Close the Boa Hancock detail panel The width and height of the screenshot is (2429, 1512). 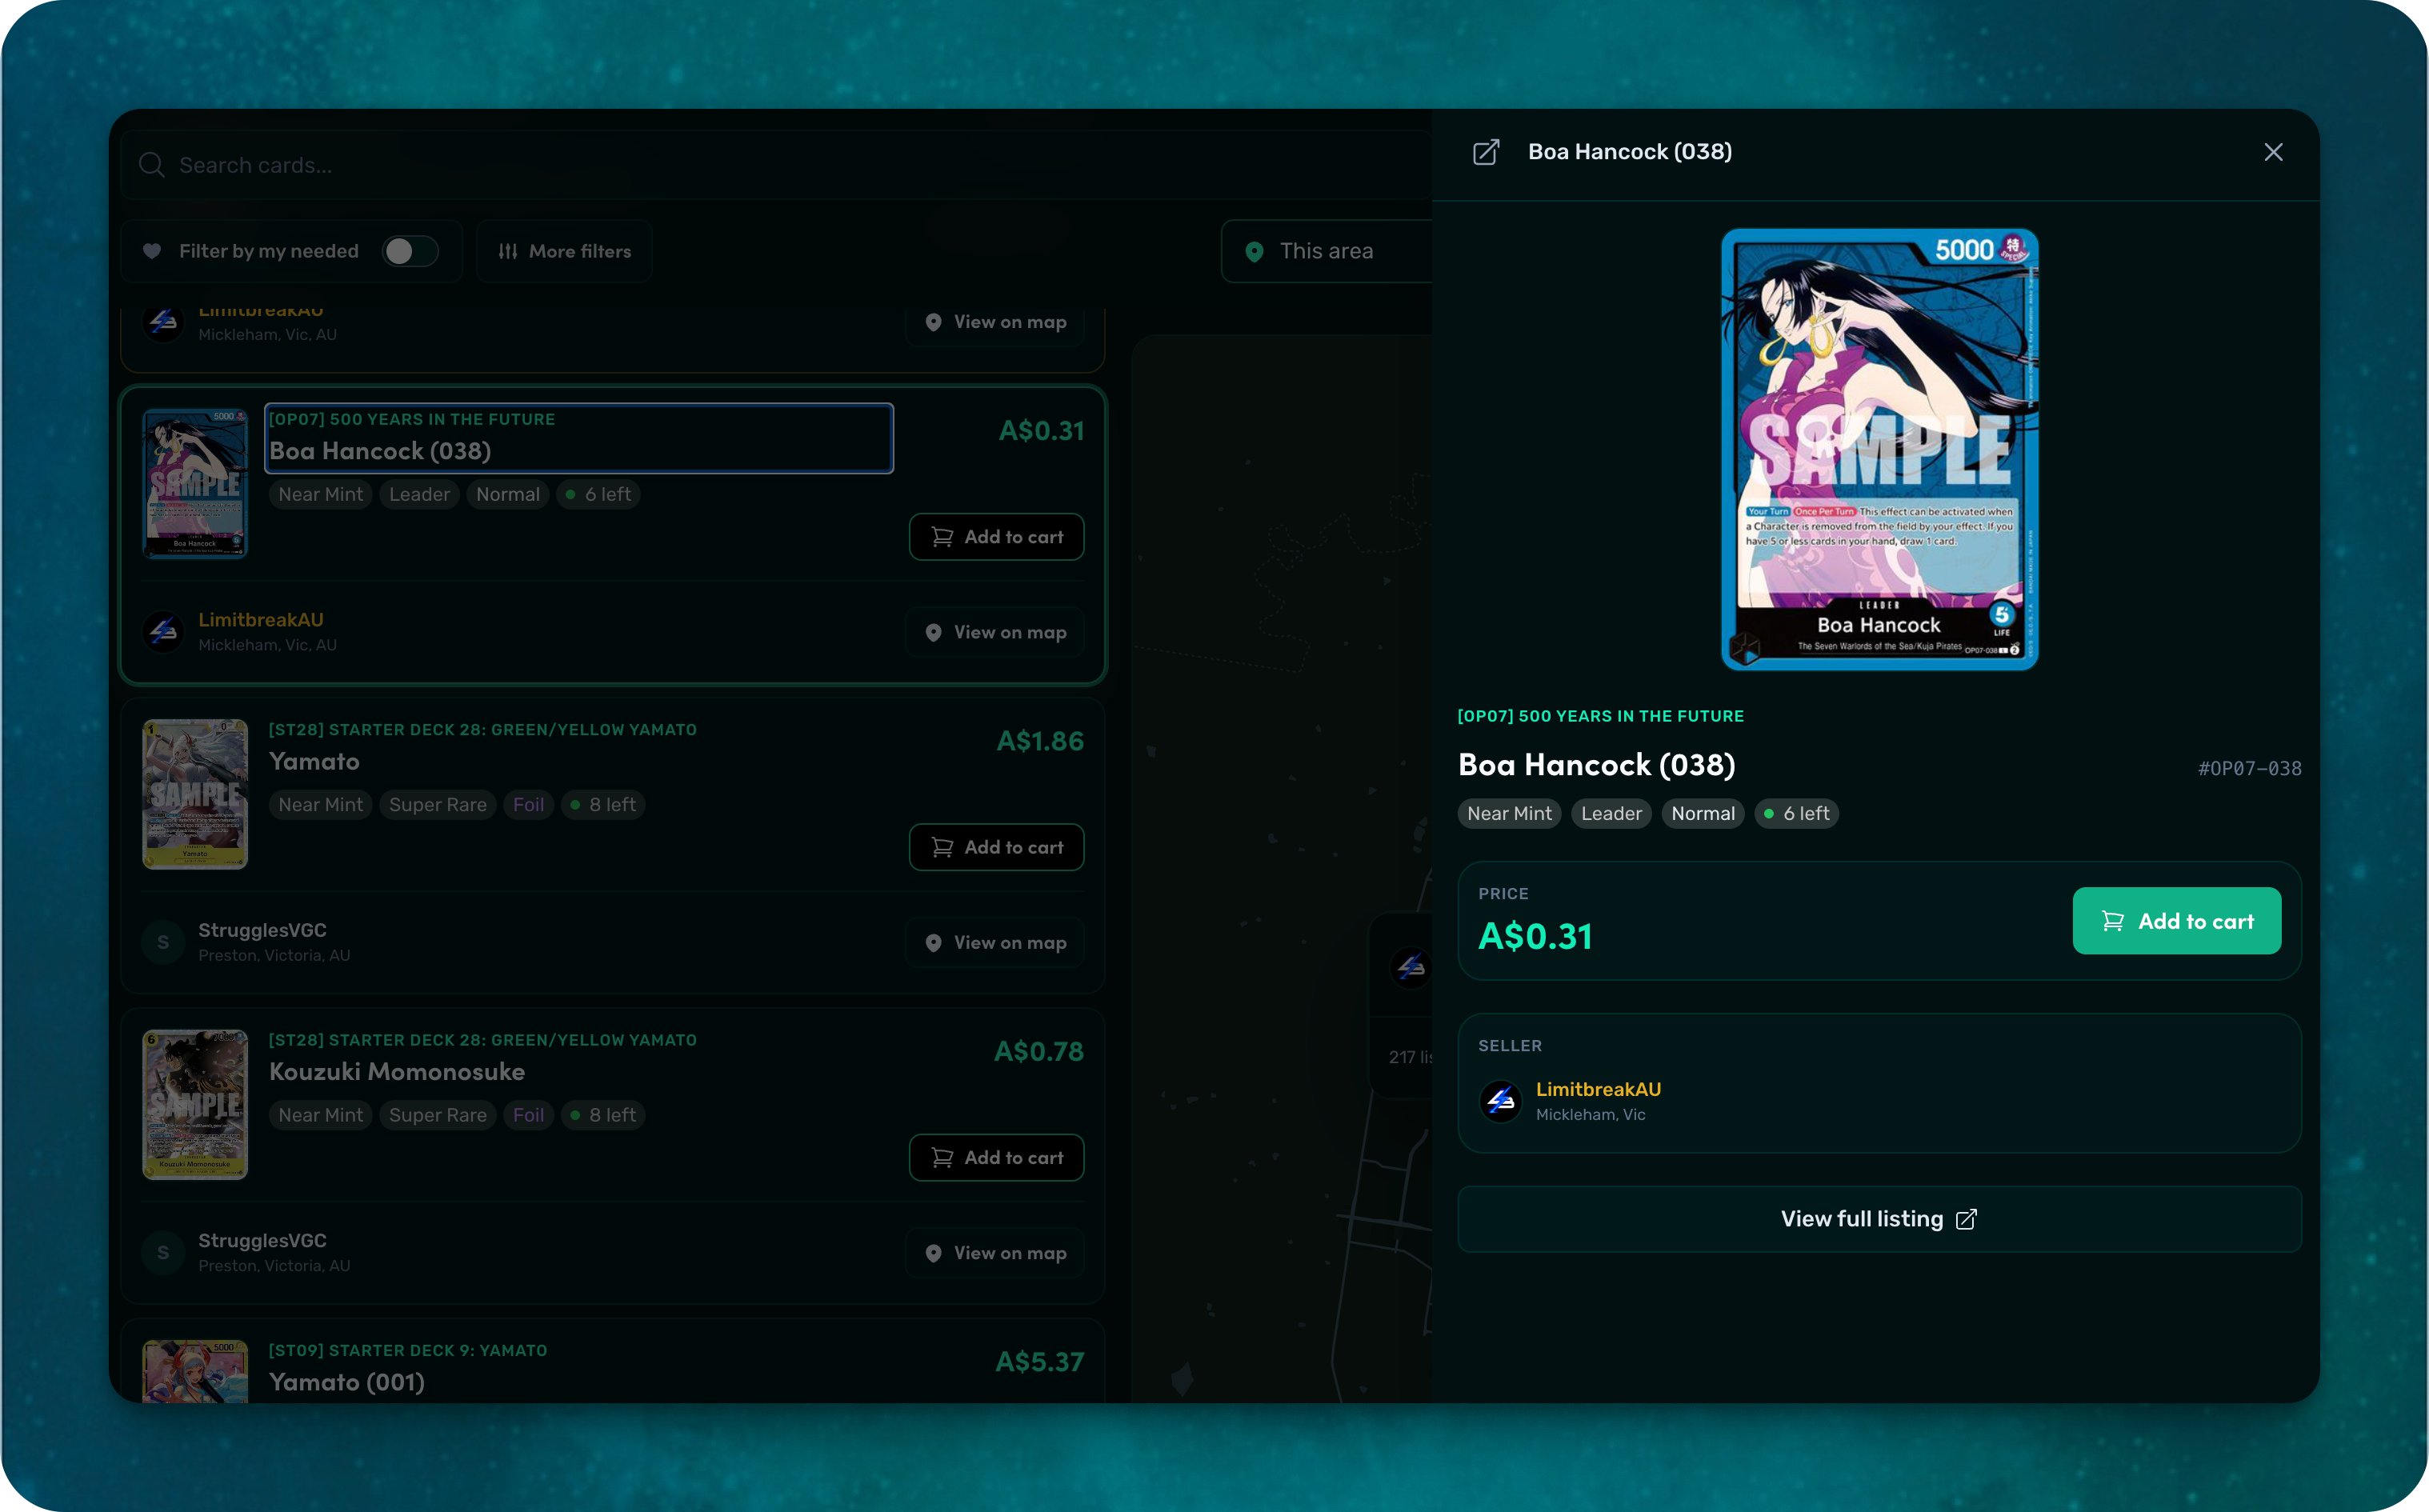click(2273, 152)
